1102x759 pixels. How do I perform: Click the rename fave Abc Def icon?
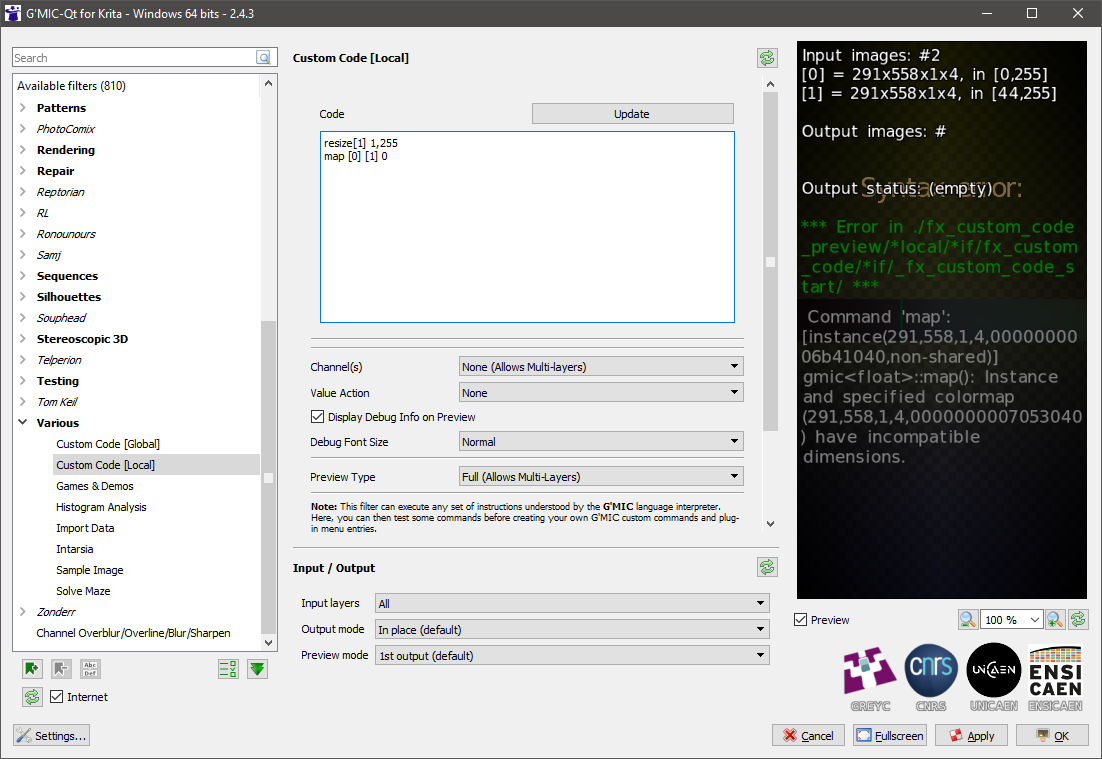click(90, 668)
